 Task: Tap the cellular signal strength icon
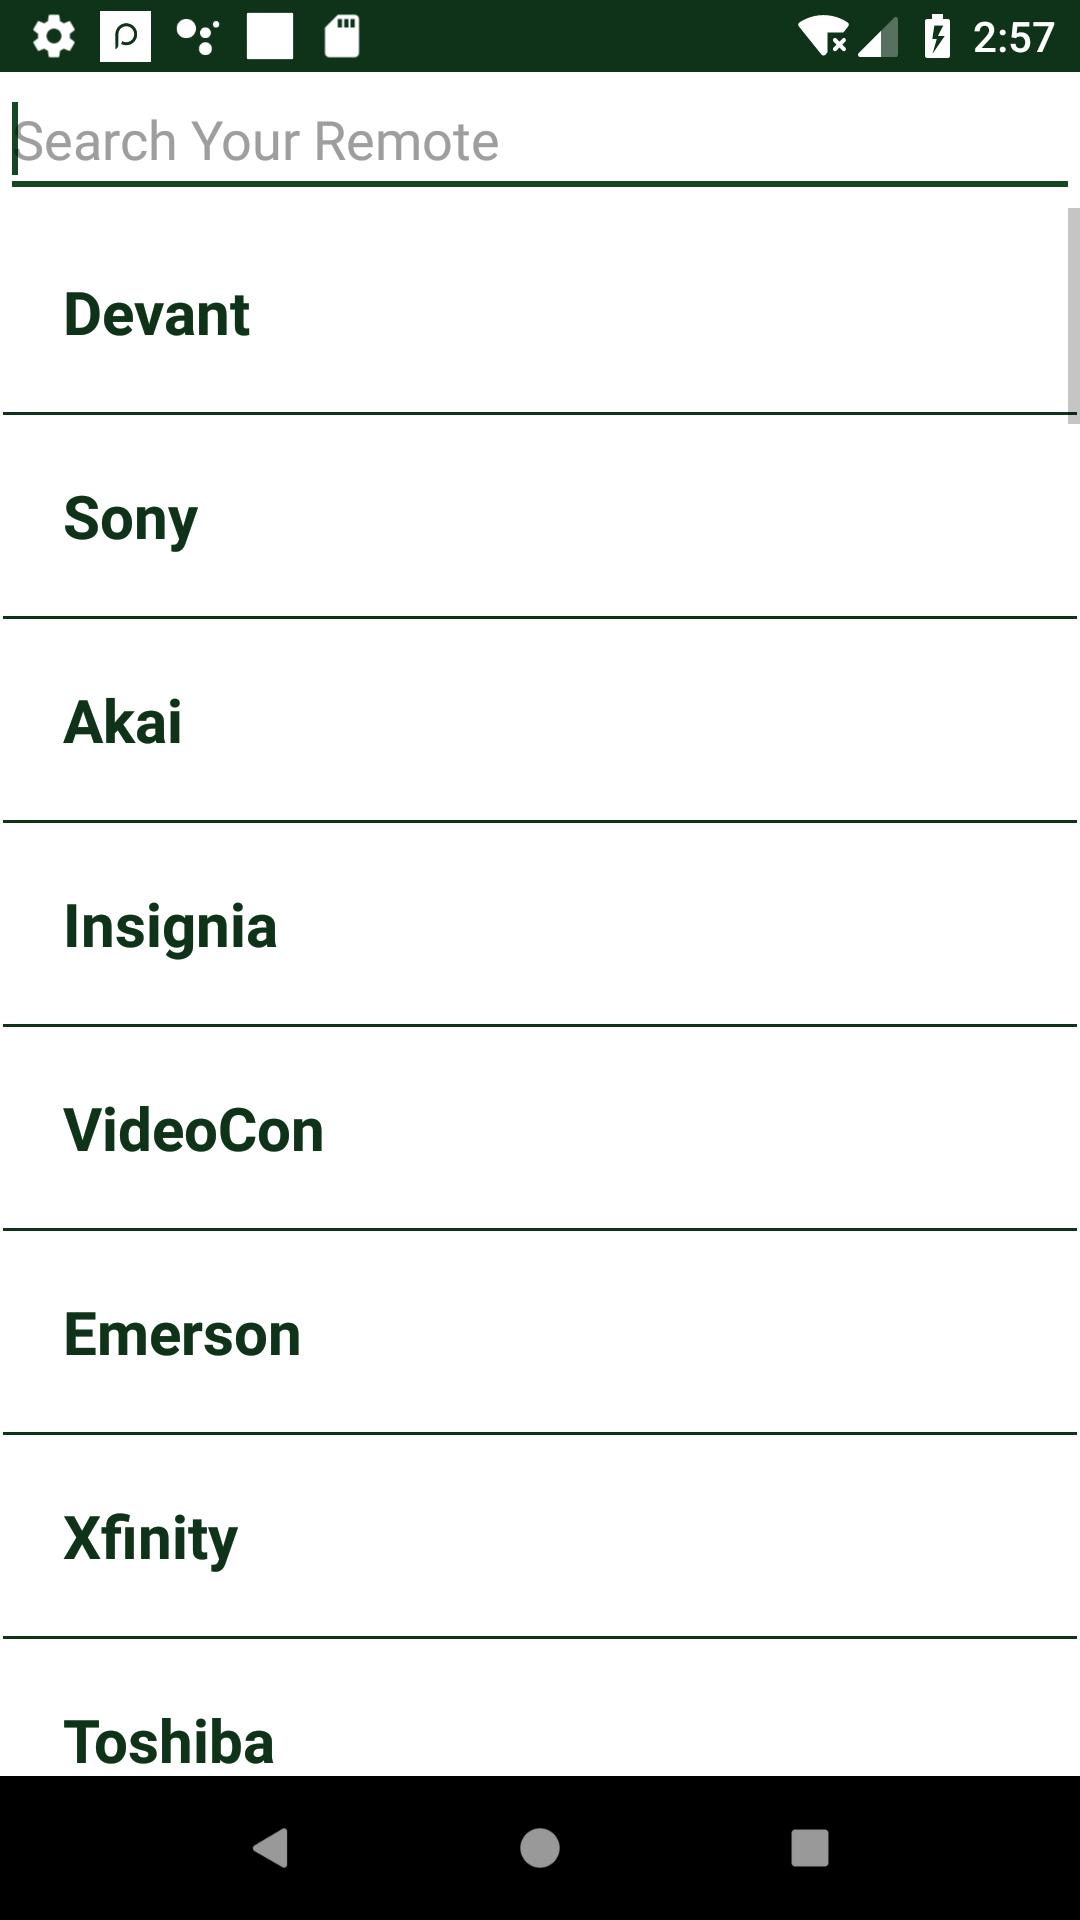(x=878, y=37)
